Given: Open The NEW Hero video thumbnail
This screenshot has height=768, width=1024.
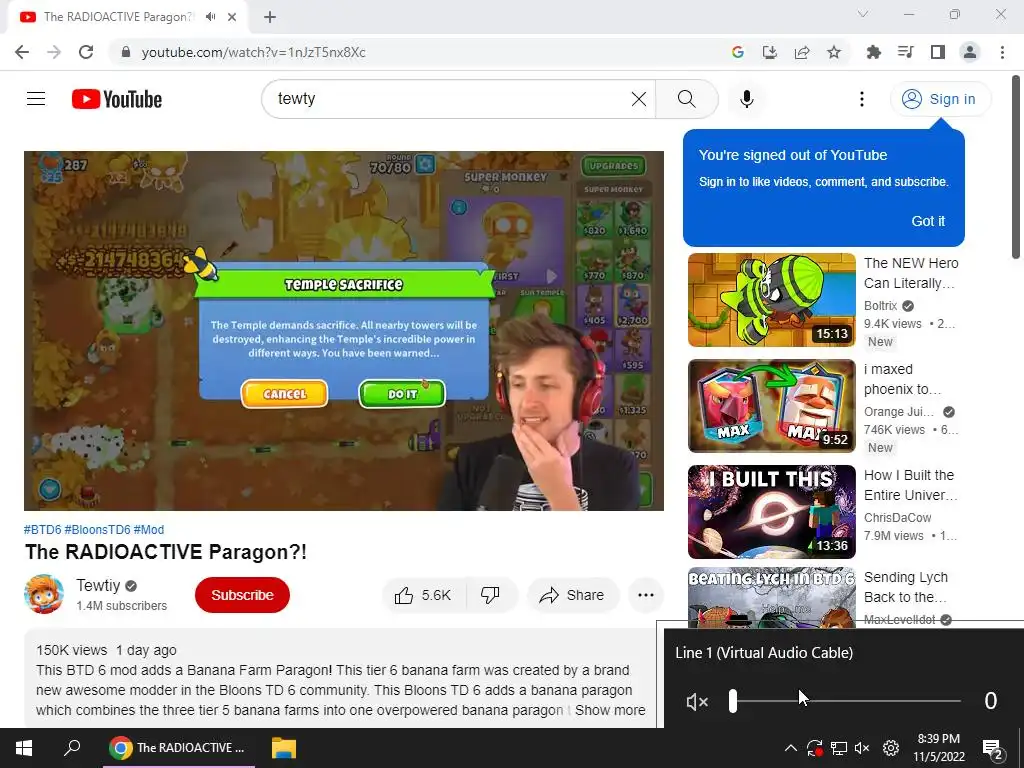Looking at the screenshot, I should 771,300.
